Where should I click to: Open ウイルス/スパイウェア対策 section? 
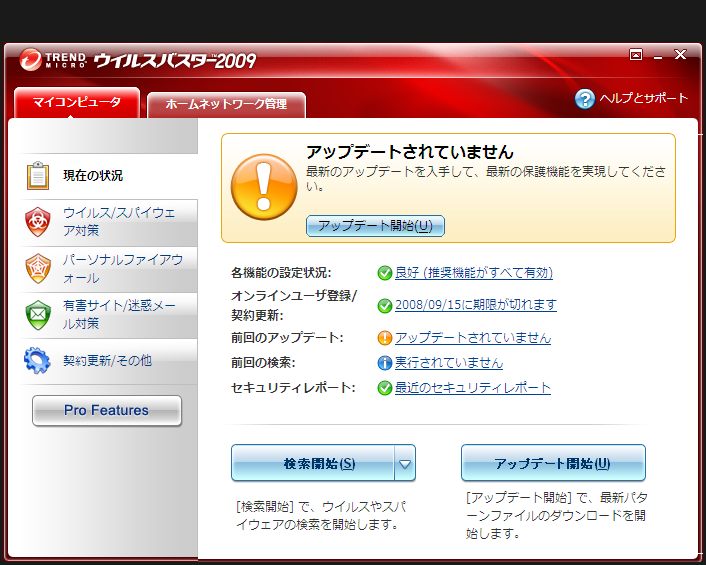click(109, 222)
